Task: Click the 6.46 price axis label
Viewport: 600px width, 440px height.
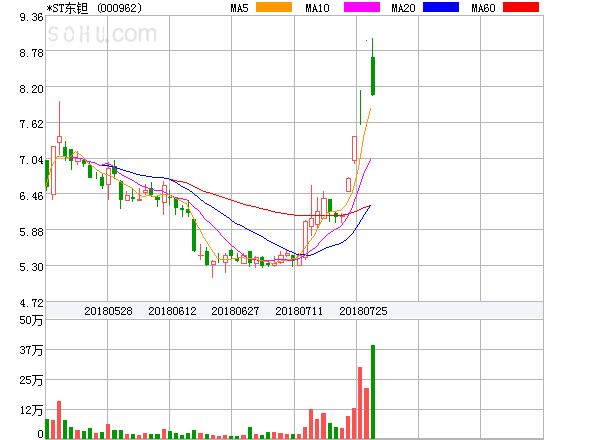Action: [31, 196]
